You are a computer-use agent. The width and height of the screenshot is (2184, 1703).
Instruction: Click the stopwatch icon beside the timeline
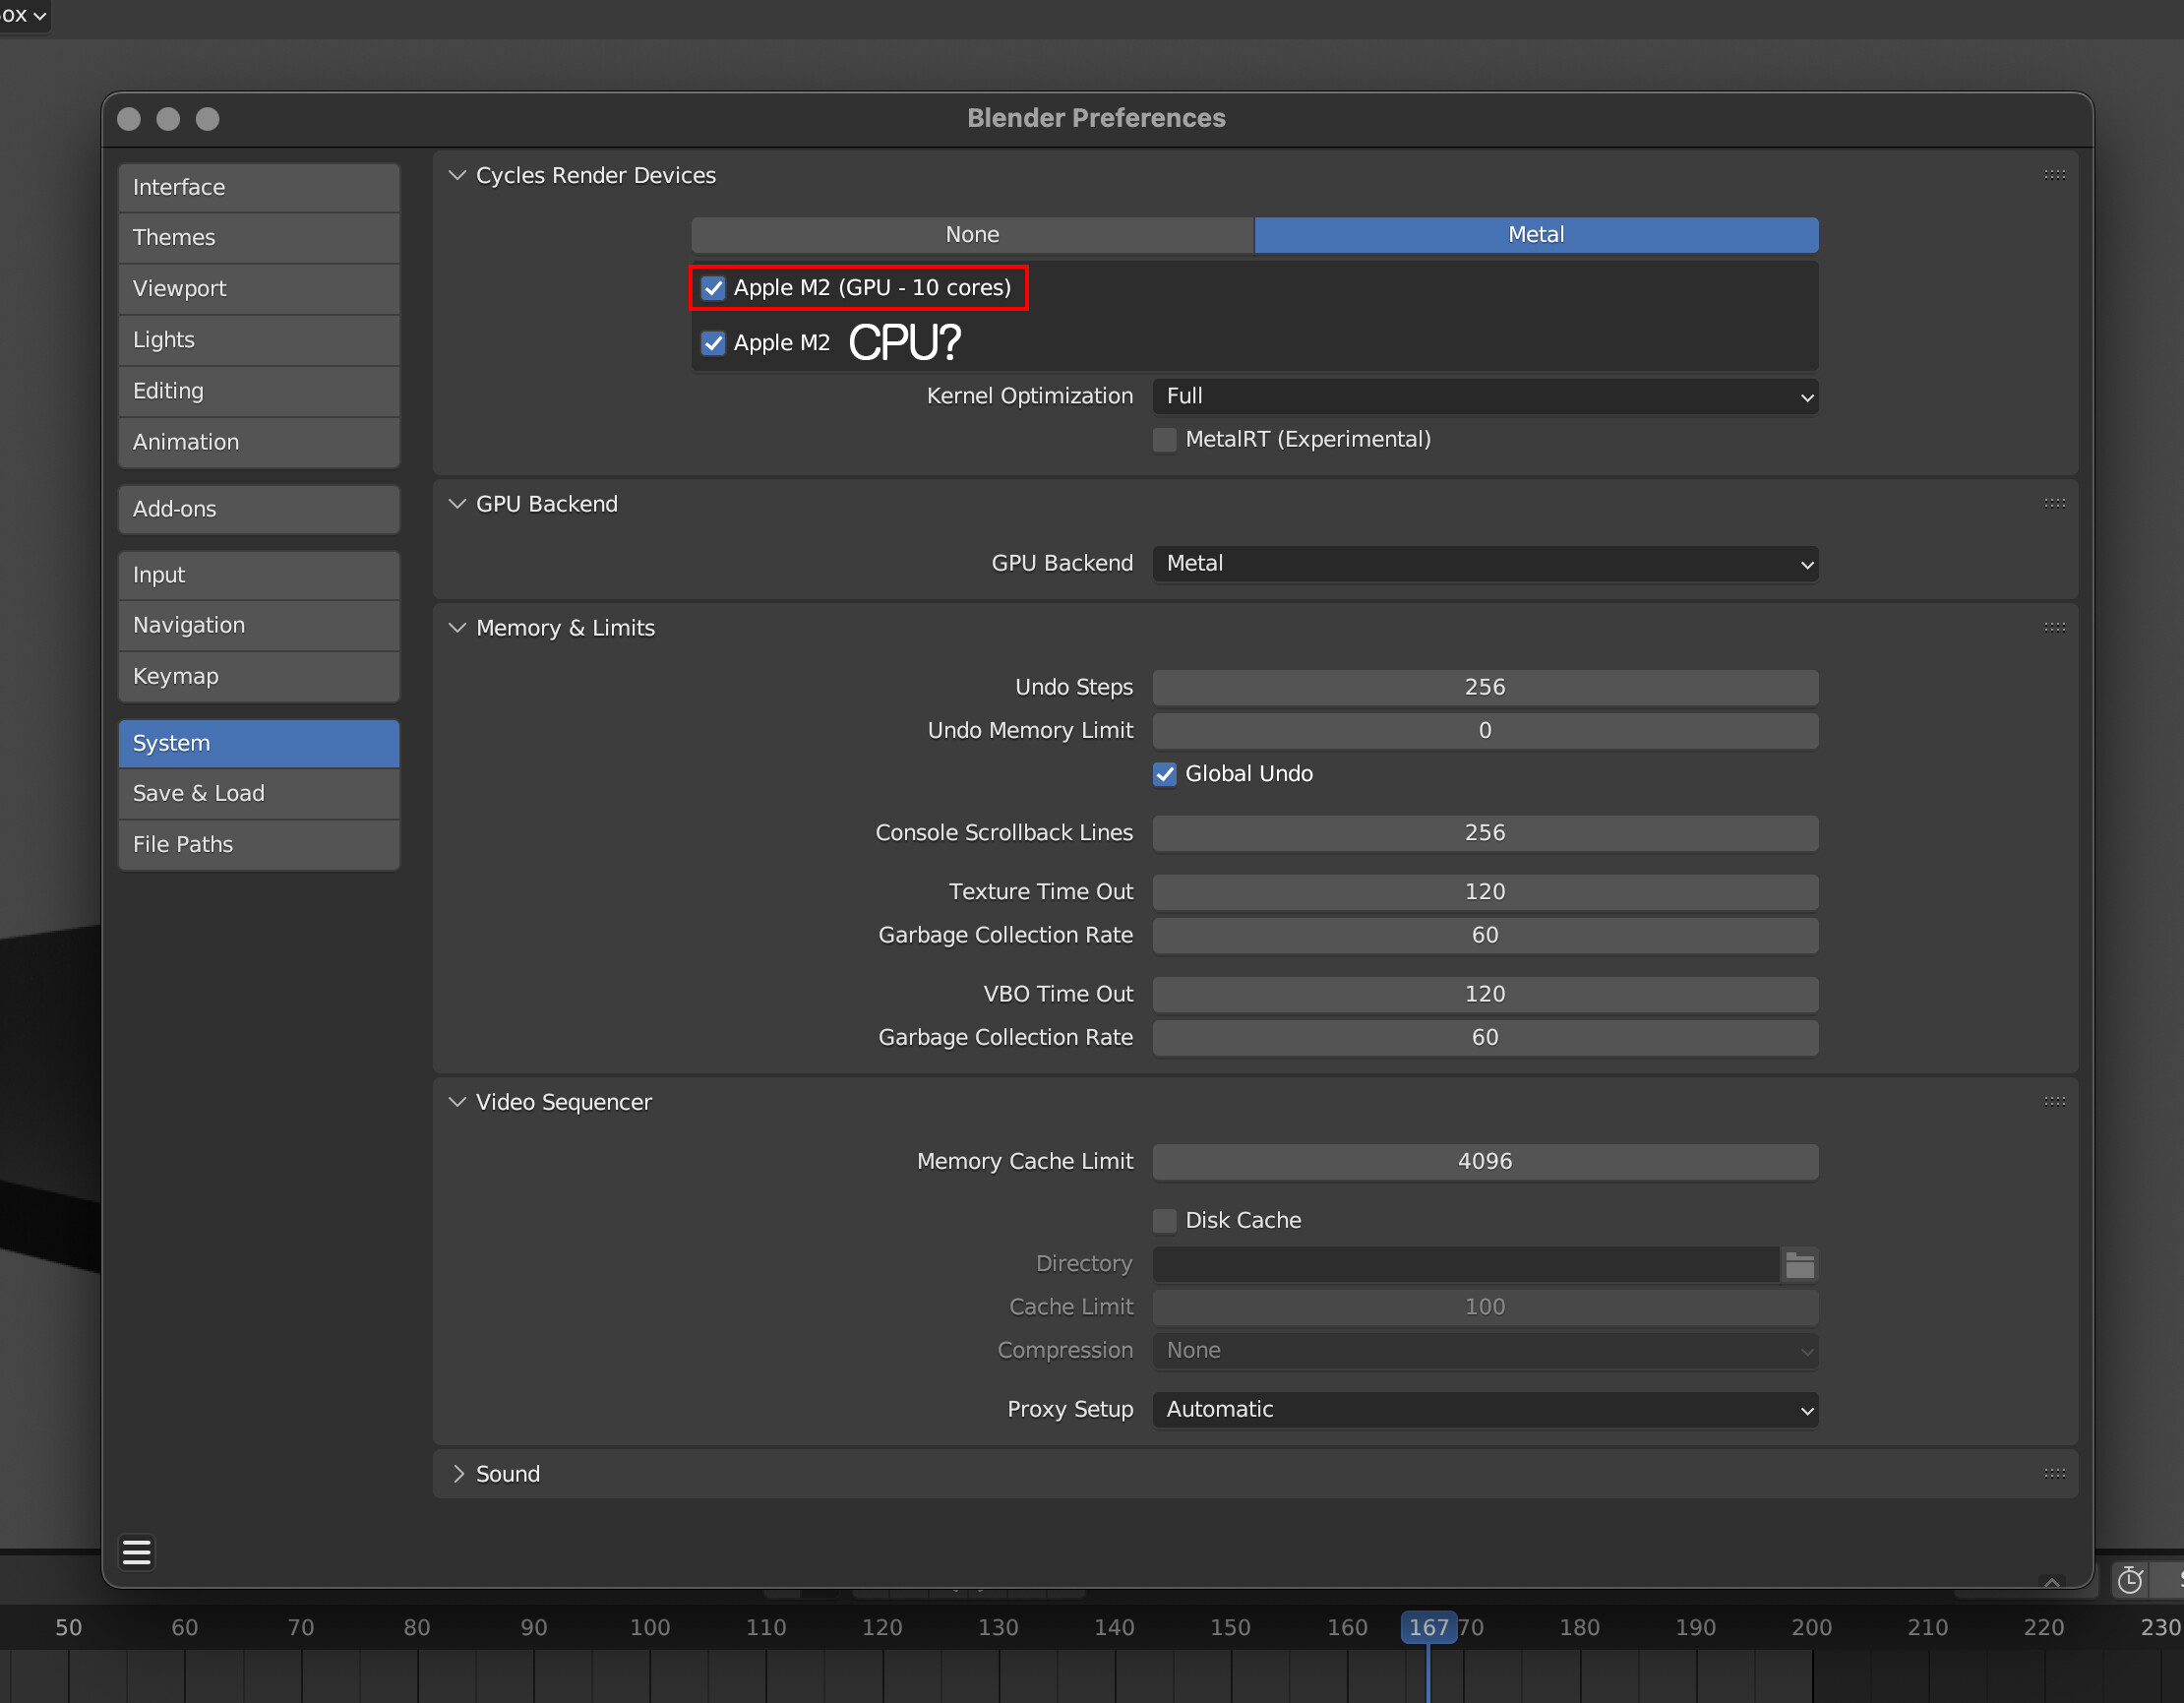tap(2130, 1580)
